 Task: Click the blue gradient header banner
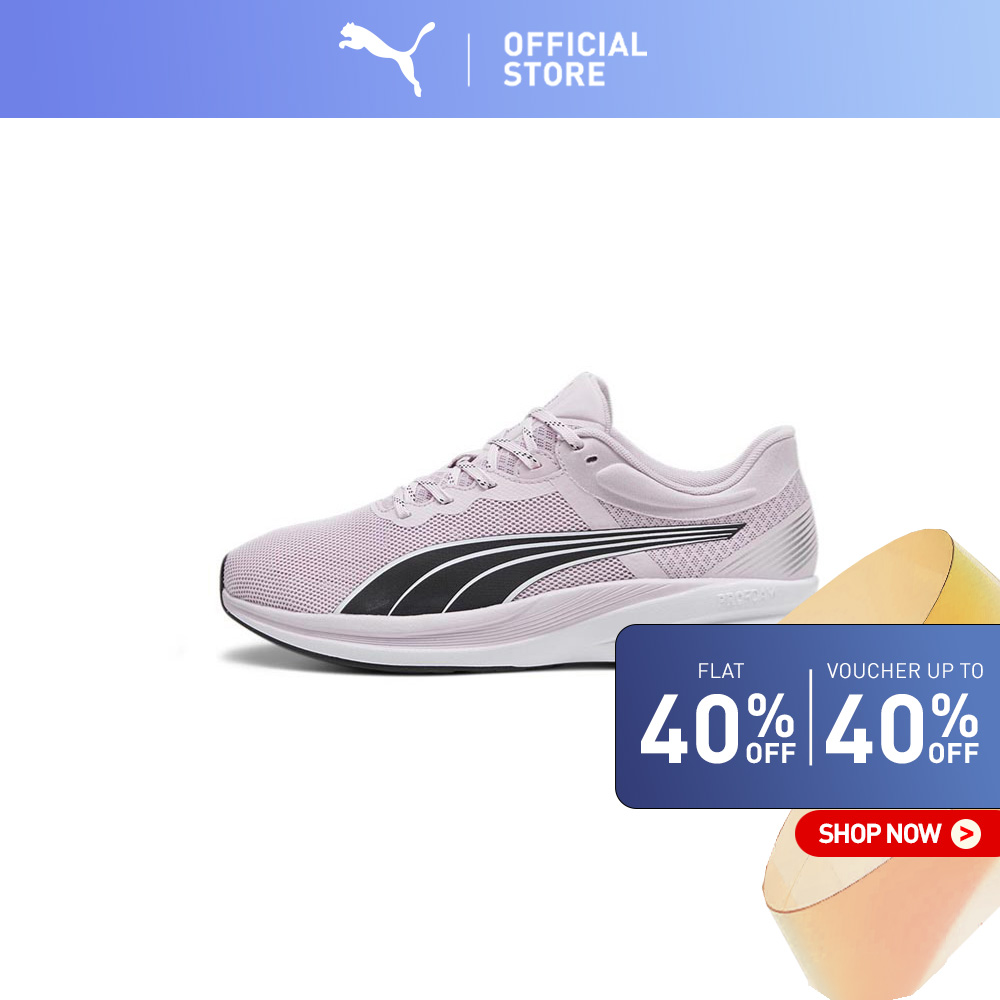coord(500,59)
